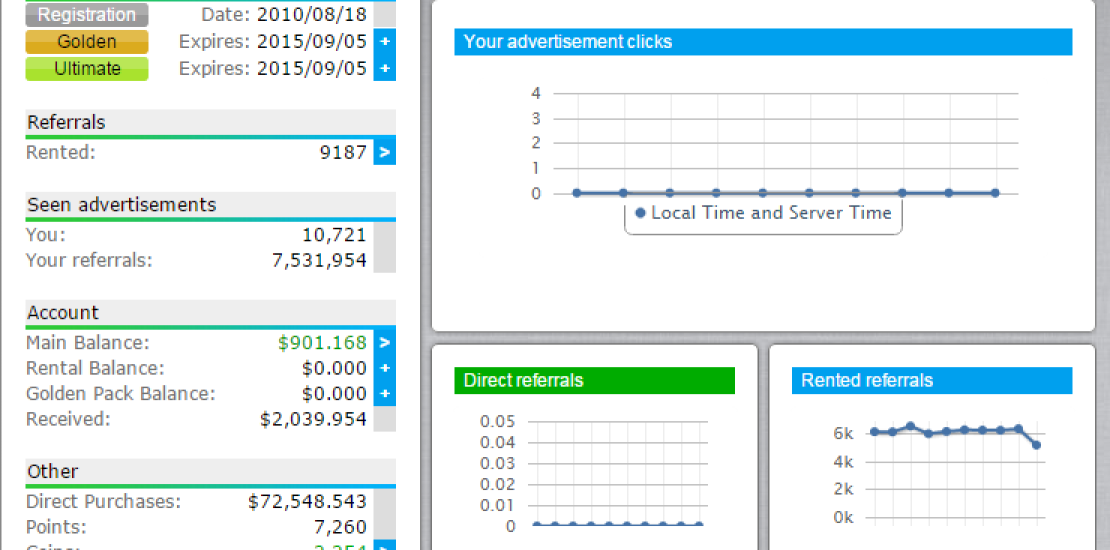
Task: Click the Your advertisement clicks chart header
Action: (763, 42)
